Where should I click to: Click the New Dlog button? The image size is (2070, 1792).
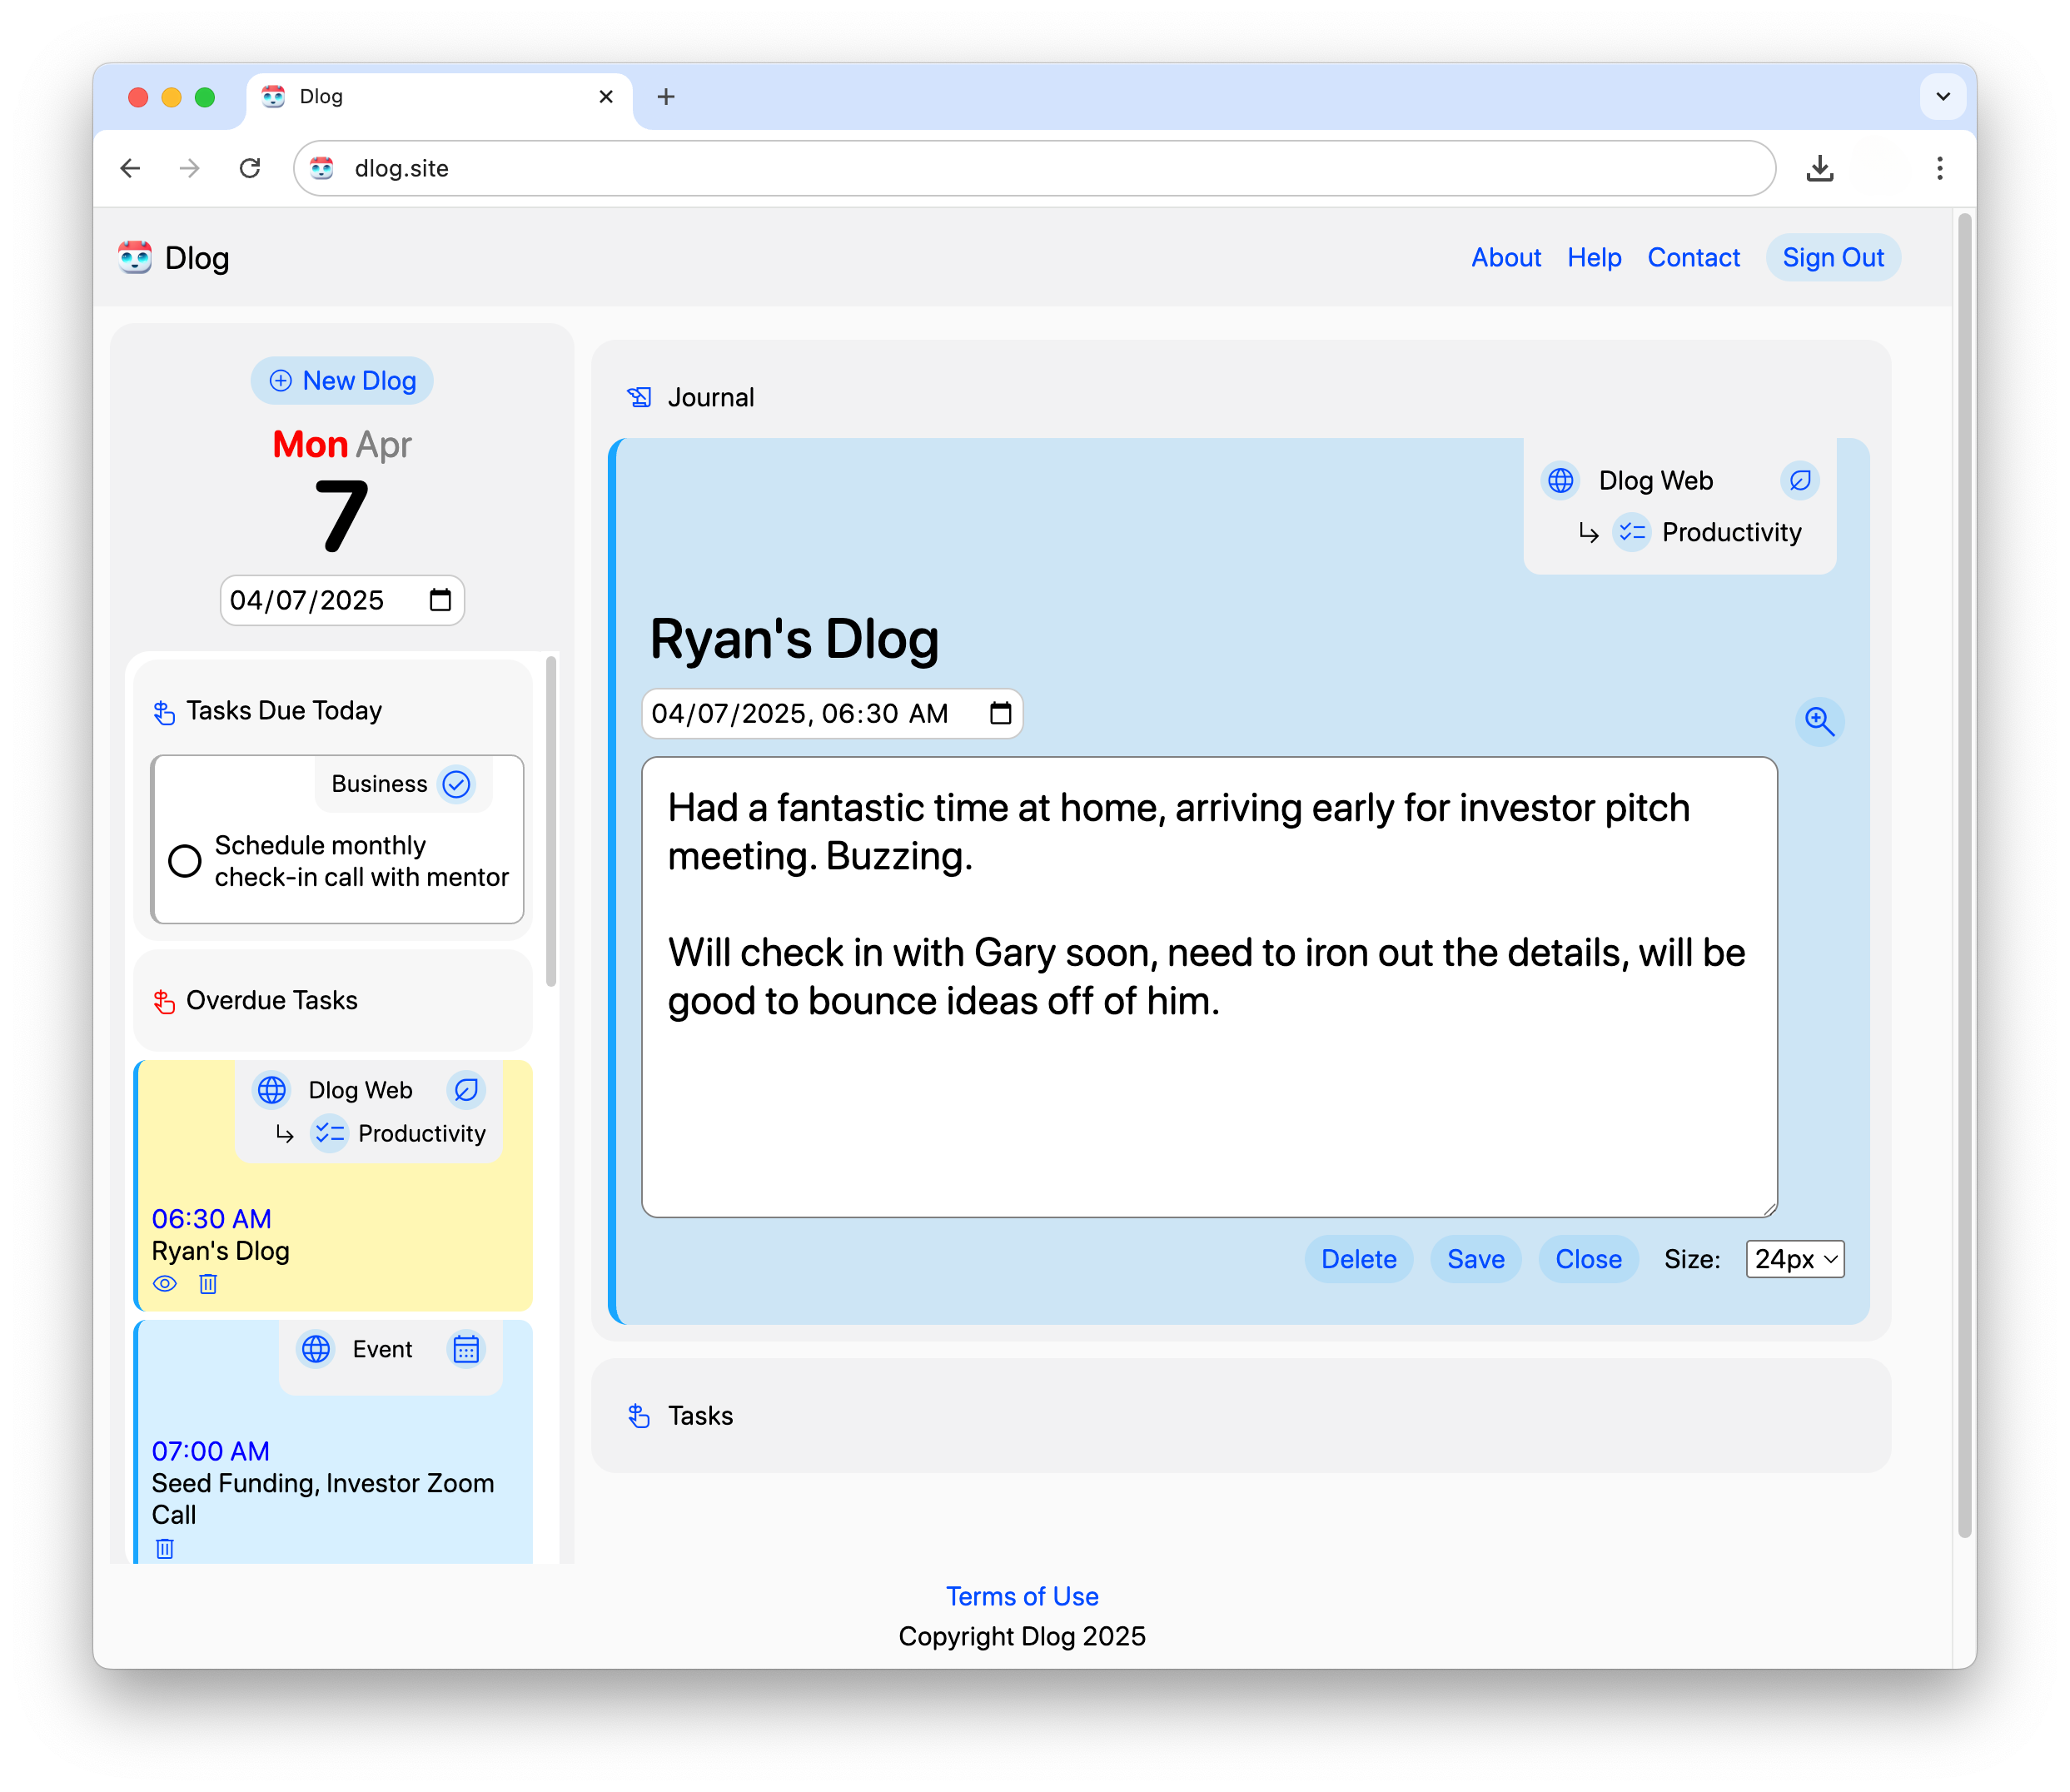tap(342, 381)
